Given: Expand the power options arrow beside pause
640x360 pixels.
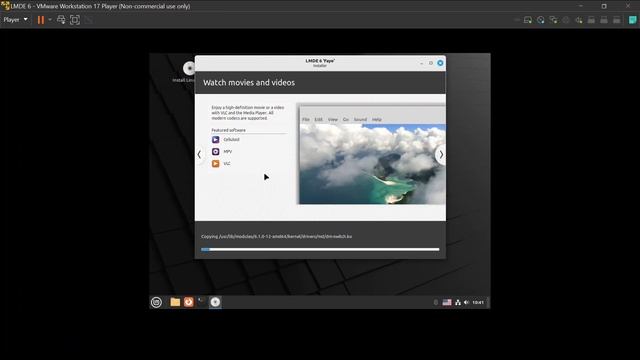Looking at the screenshot, I should pyautogui.click(x=50, y=20).
